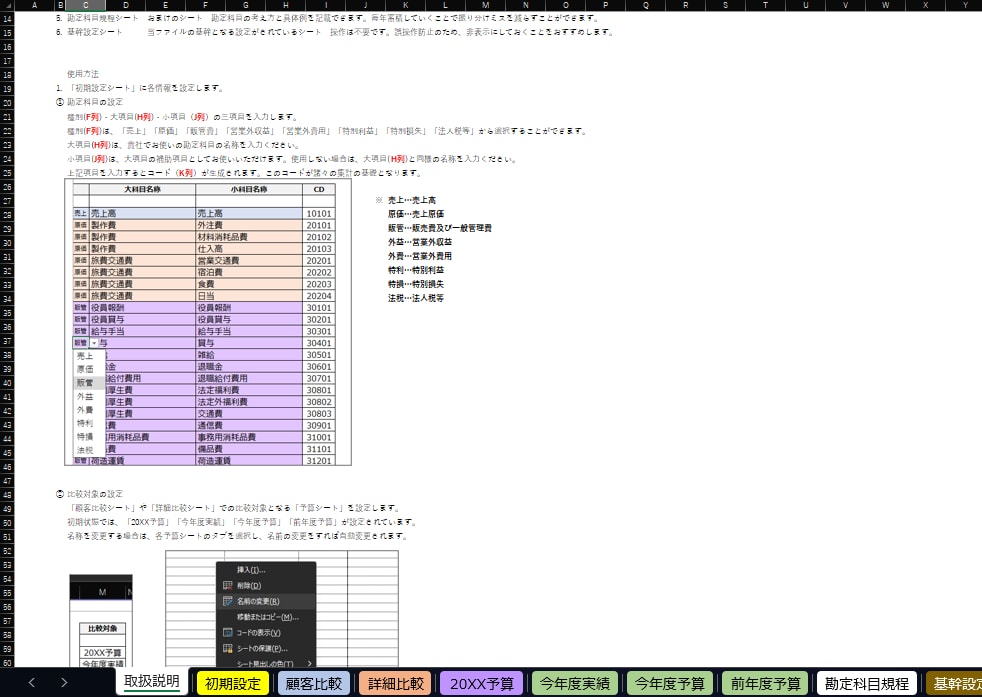Select the column K header

tap(405, 5)
